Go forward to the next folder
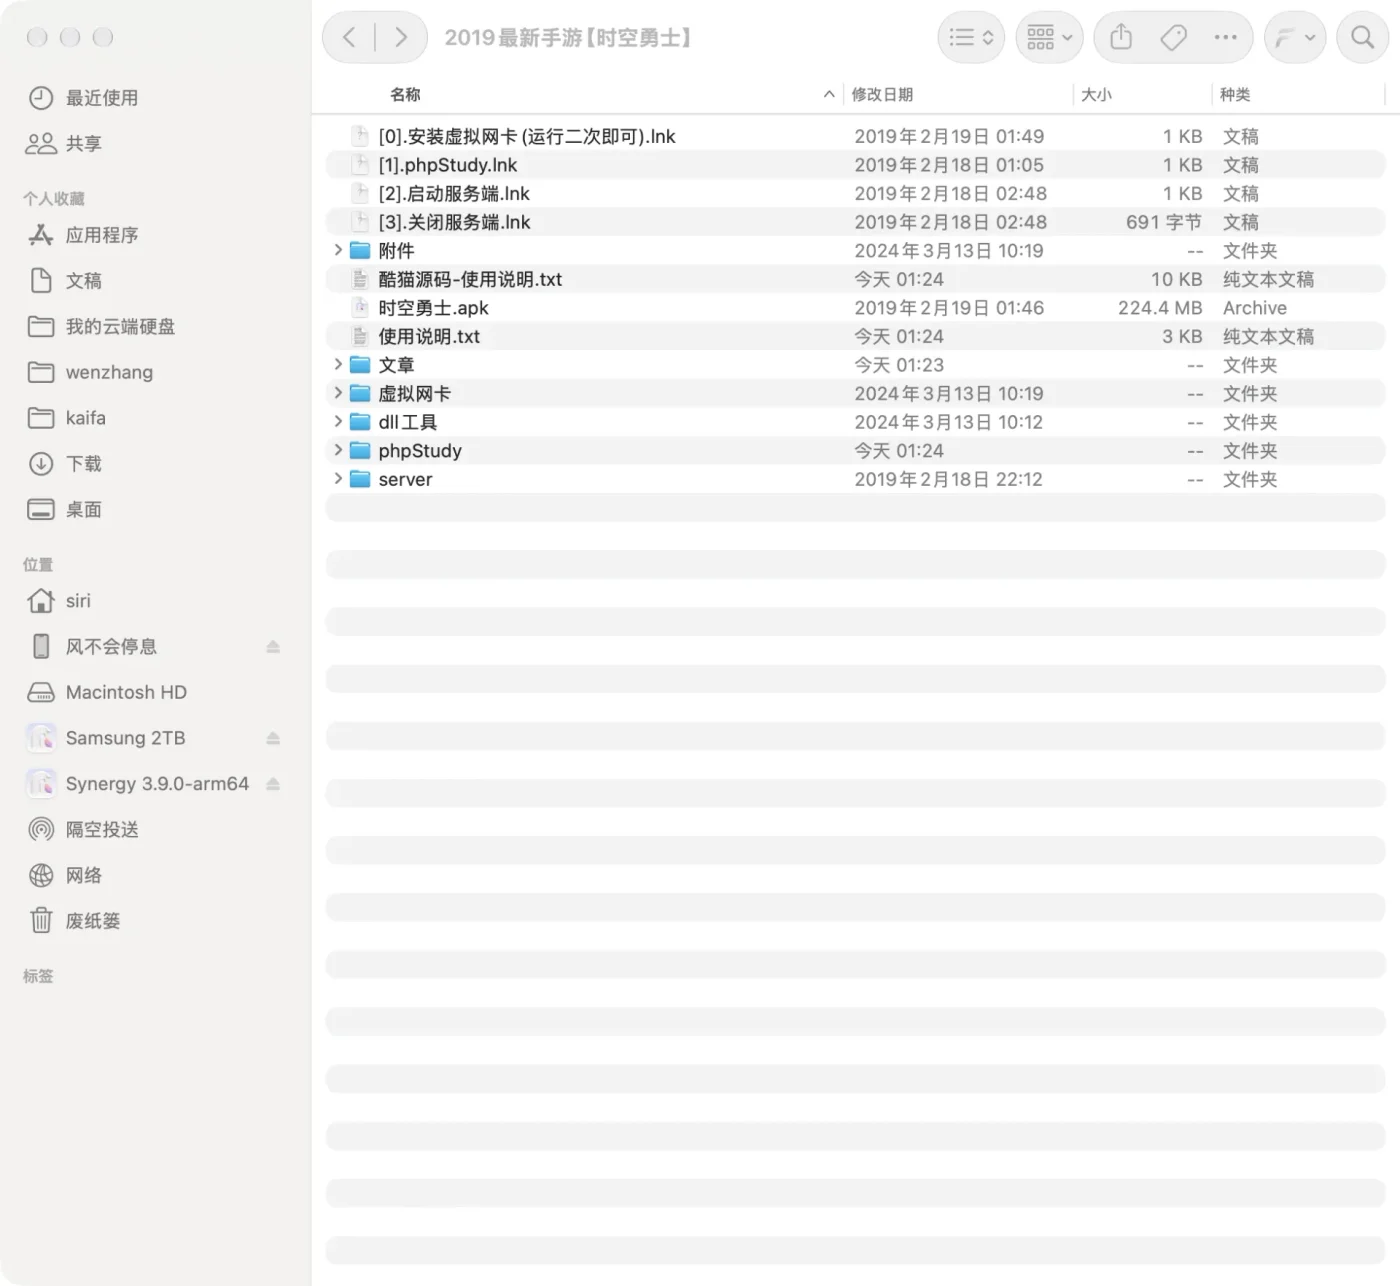This screenshot has height=1286, width=1400. [x=401, y=38]
